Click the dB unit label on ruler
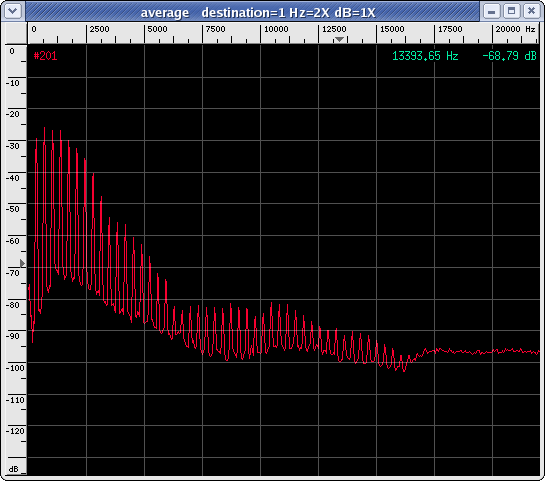This screenshot has width=545, height=481. [x=13, y=469]
